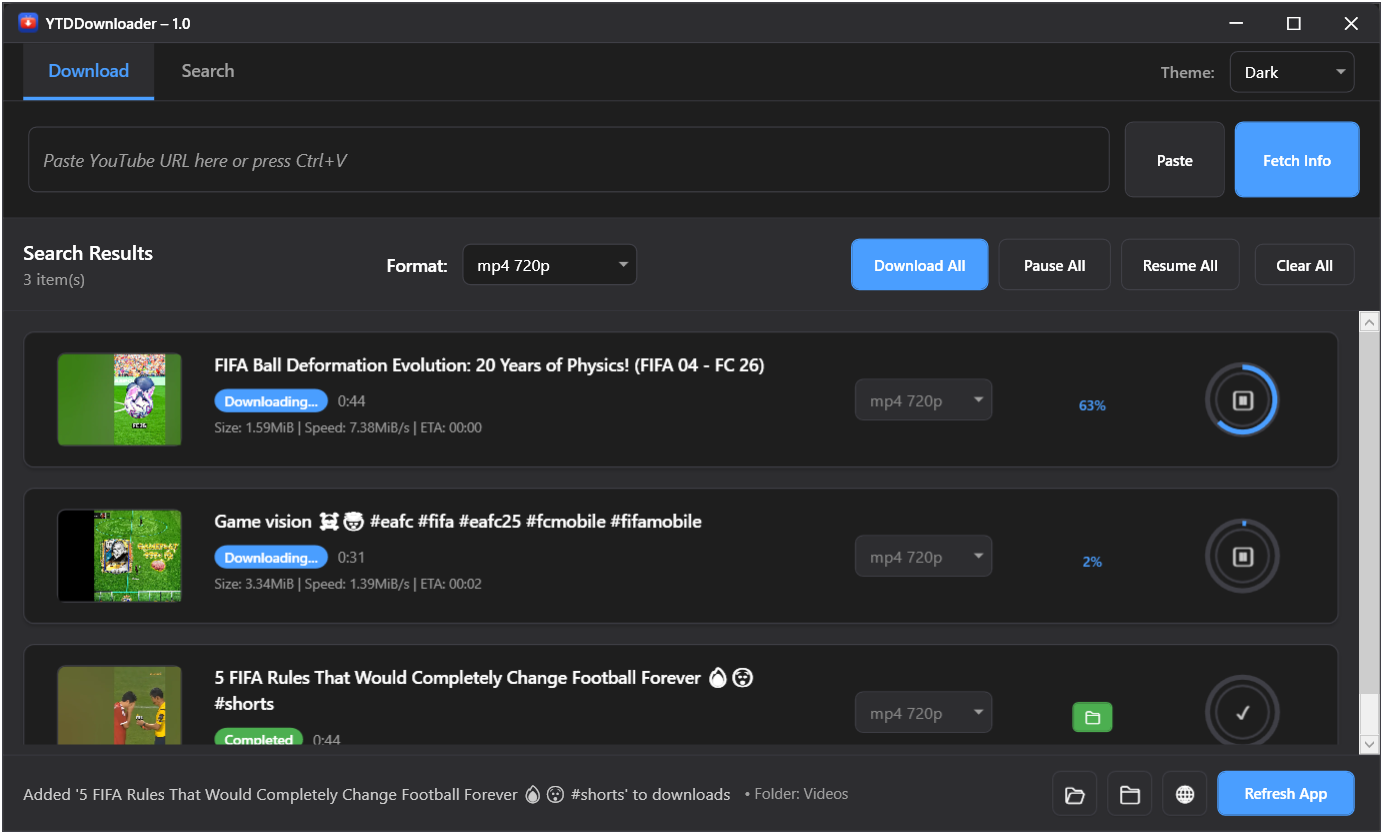The image size is (1383, 833).
Task: Click Downloading badge on FIFA Ball Deformation row
Action: pyautogui.click(x=271, y=401)
